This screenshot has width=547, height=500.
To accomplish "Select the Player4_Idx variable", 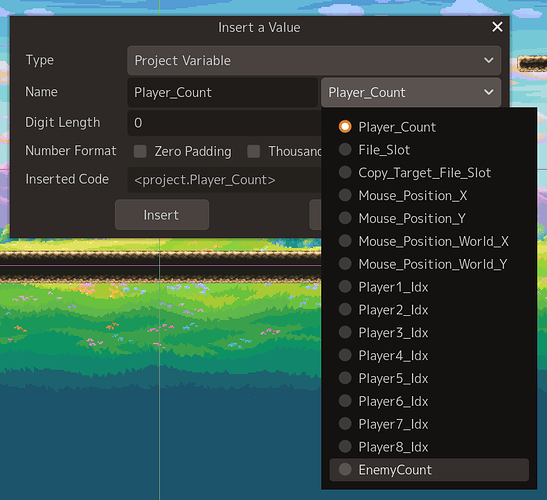I will [429, 356].
